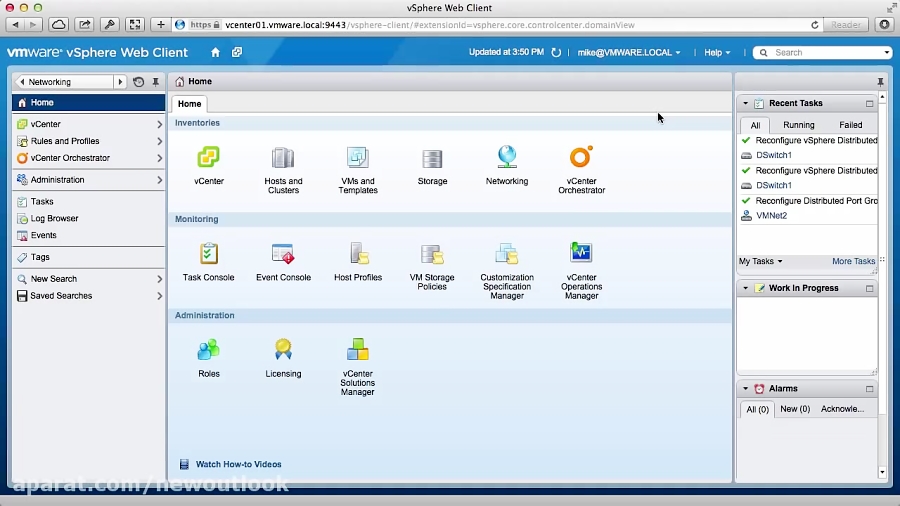Open New Search in navigator
Image resolution: width=900 pixels, height=506 pixels.
tap(88, 279)
